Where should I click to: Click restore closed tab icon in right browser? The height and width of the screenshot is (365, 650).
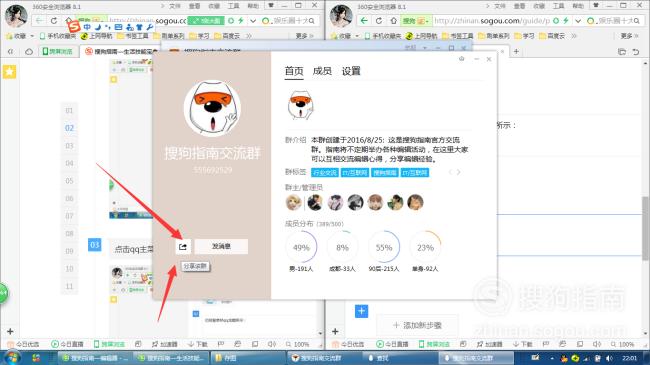coord(636,51)
